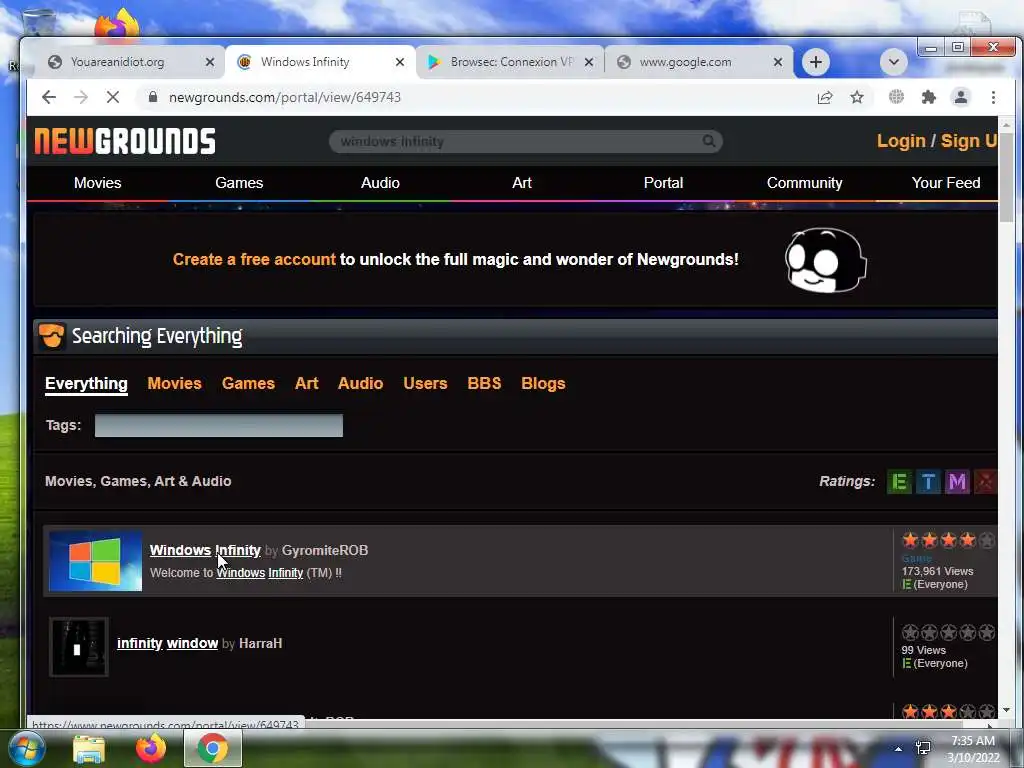
Task: Open the Login link
Action: click(901, 141)
